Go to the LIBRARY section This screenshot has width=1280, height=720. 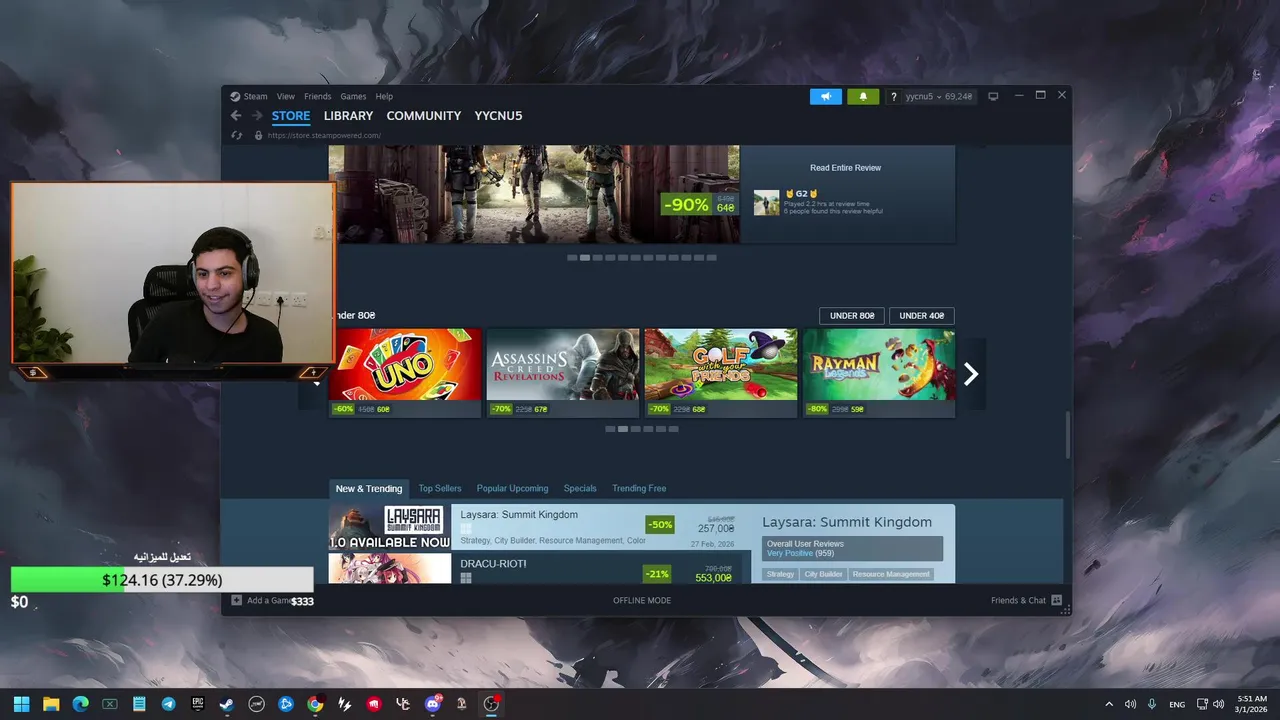click(348, 116)
